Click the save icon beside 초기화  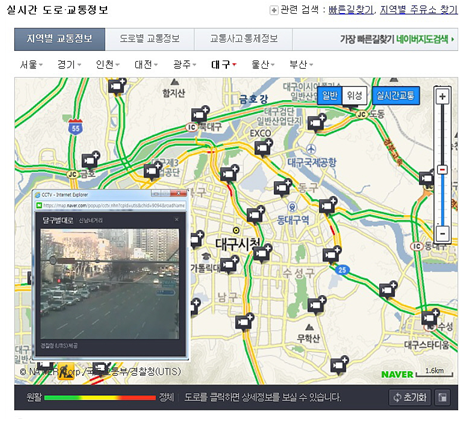coord(442,397)
